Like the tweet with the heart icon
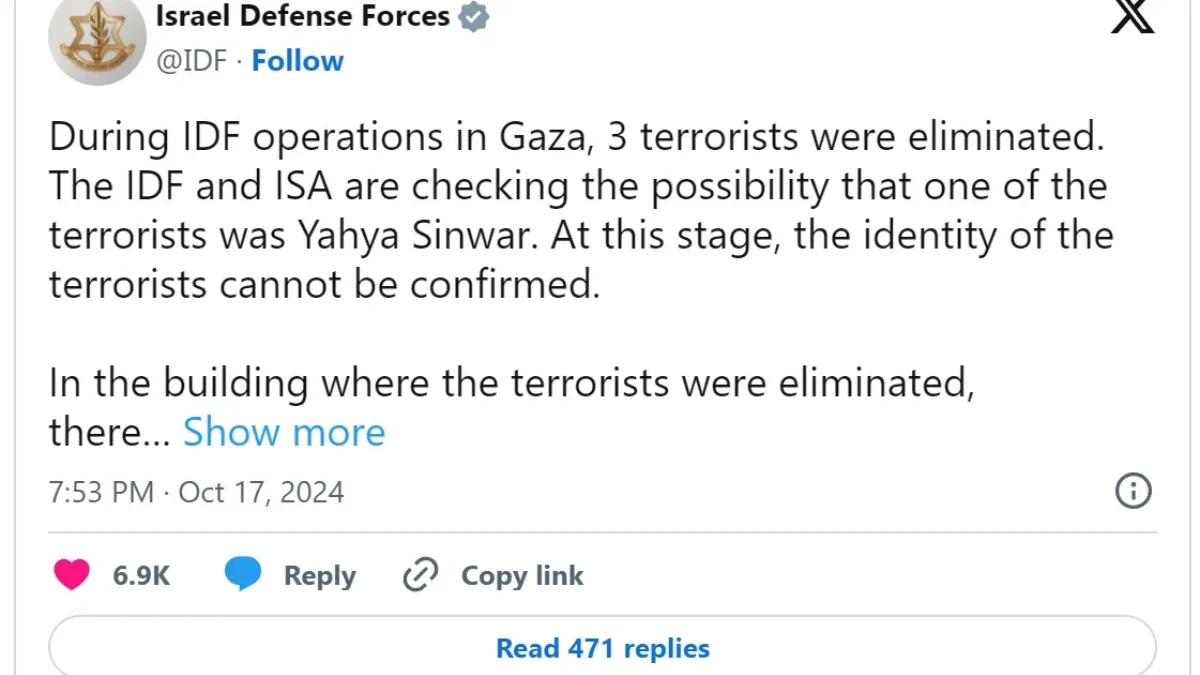Image resolution: width=1200 pixels, height=675 pixels. 71,575
